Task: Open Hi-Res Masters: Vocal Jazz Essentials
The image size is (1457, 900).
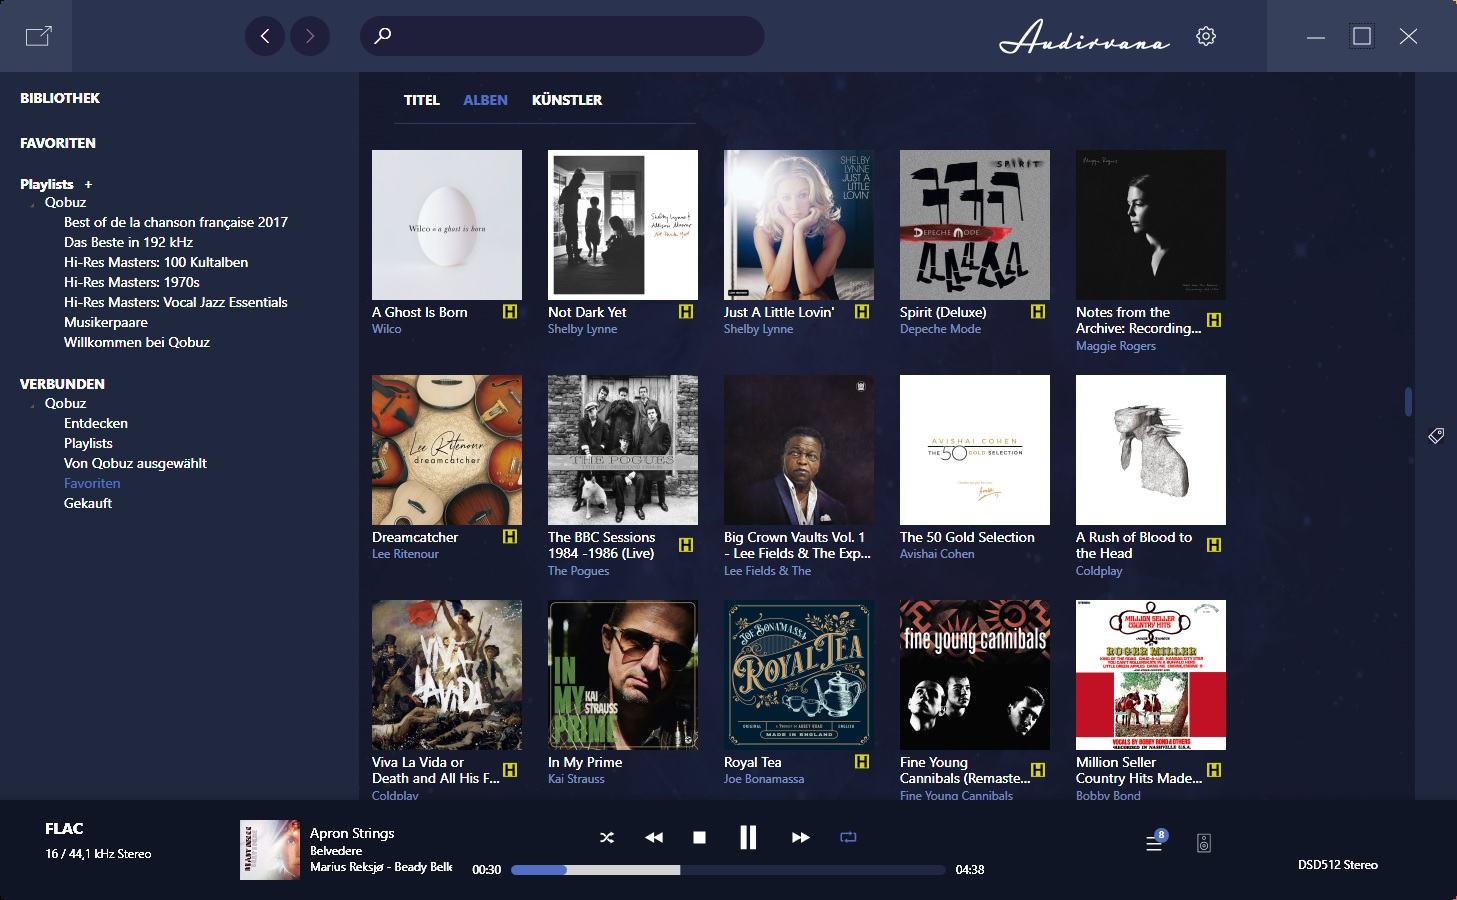Action: coord(176,302)
